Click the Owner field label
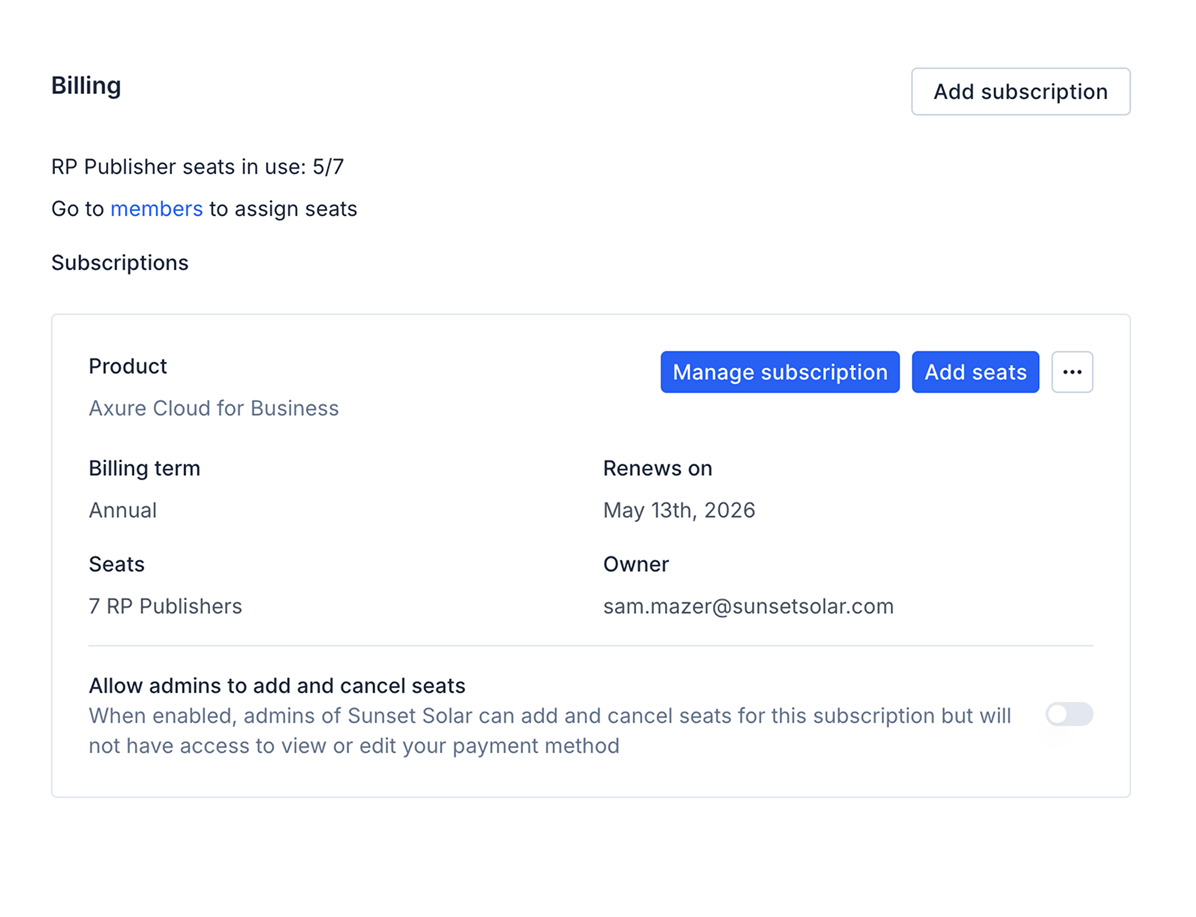The image size is (1196, 917). (635, 564)
